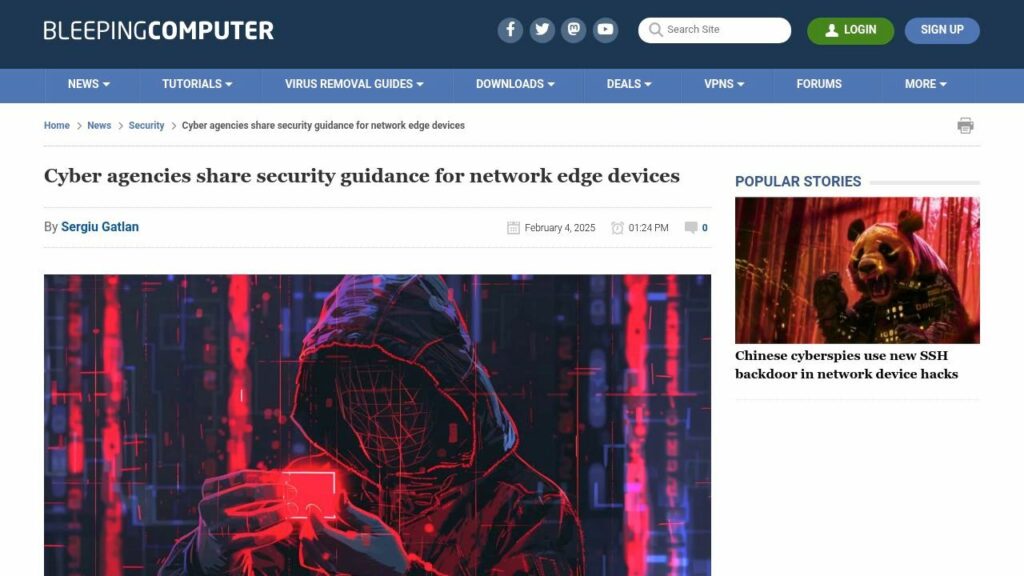1024x576 pixels.
Task: Open the Twitter social icon
Action: click(x=542, y=30)
